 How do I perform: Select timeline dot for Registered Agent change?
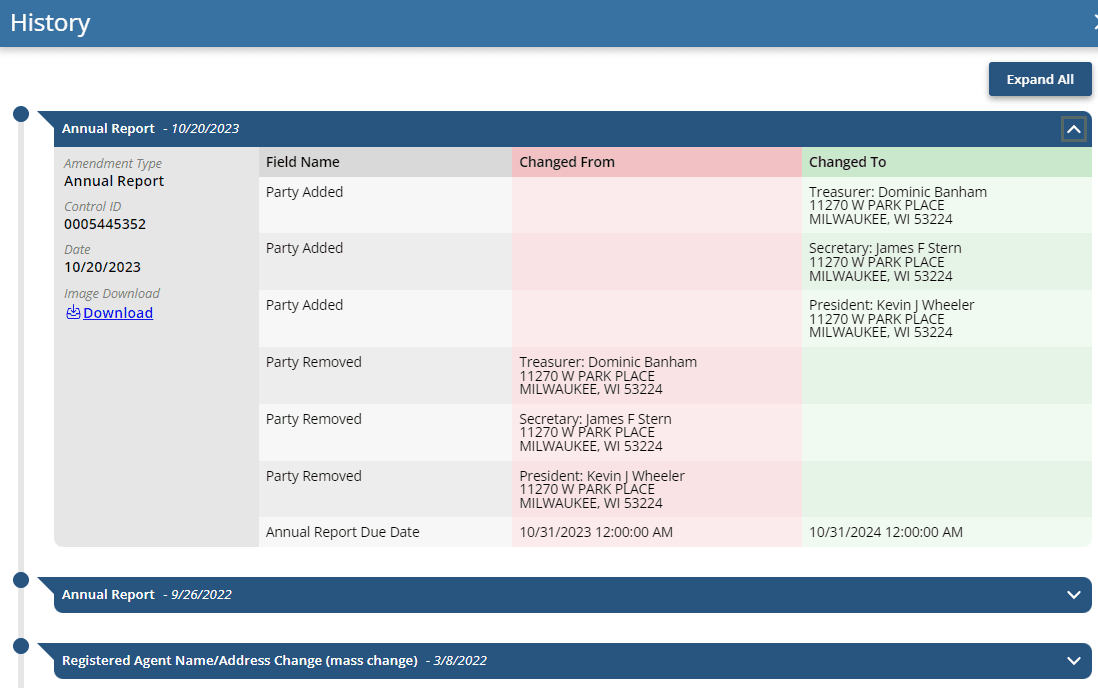coord(21,646)
